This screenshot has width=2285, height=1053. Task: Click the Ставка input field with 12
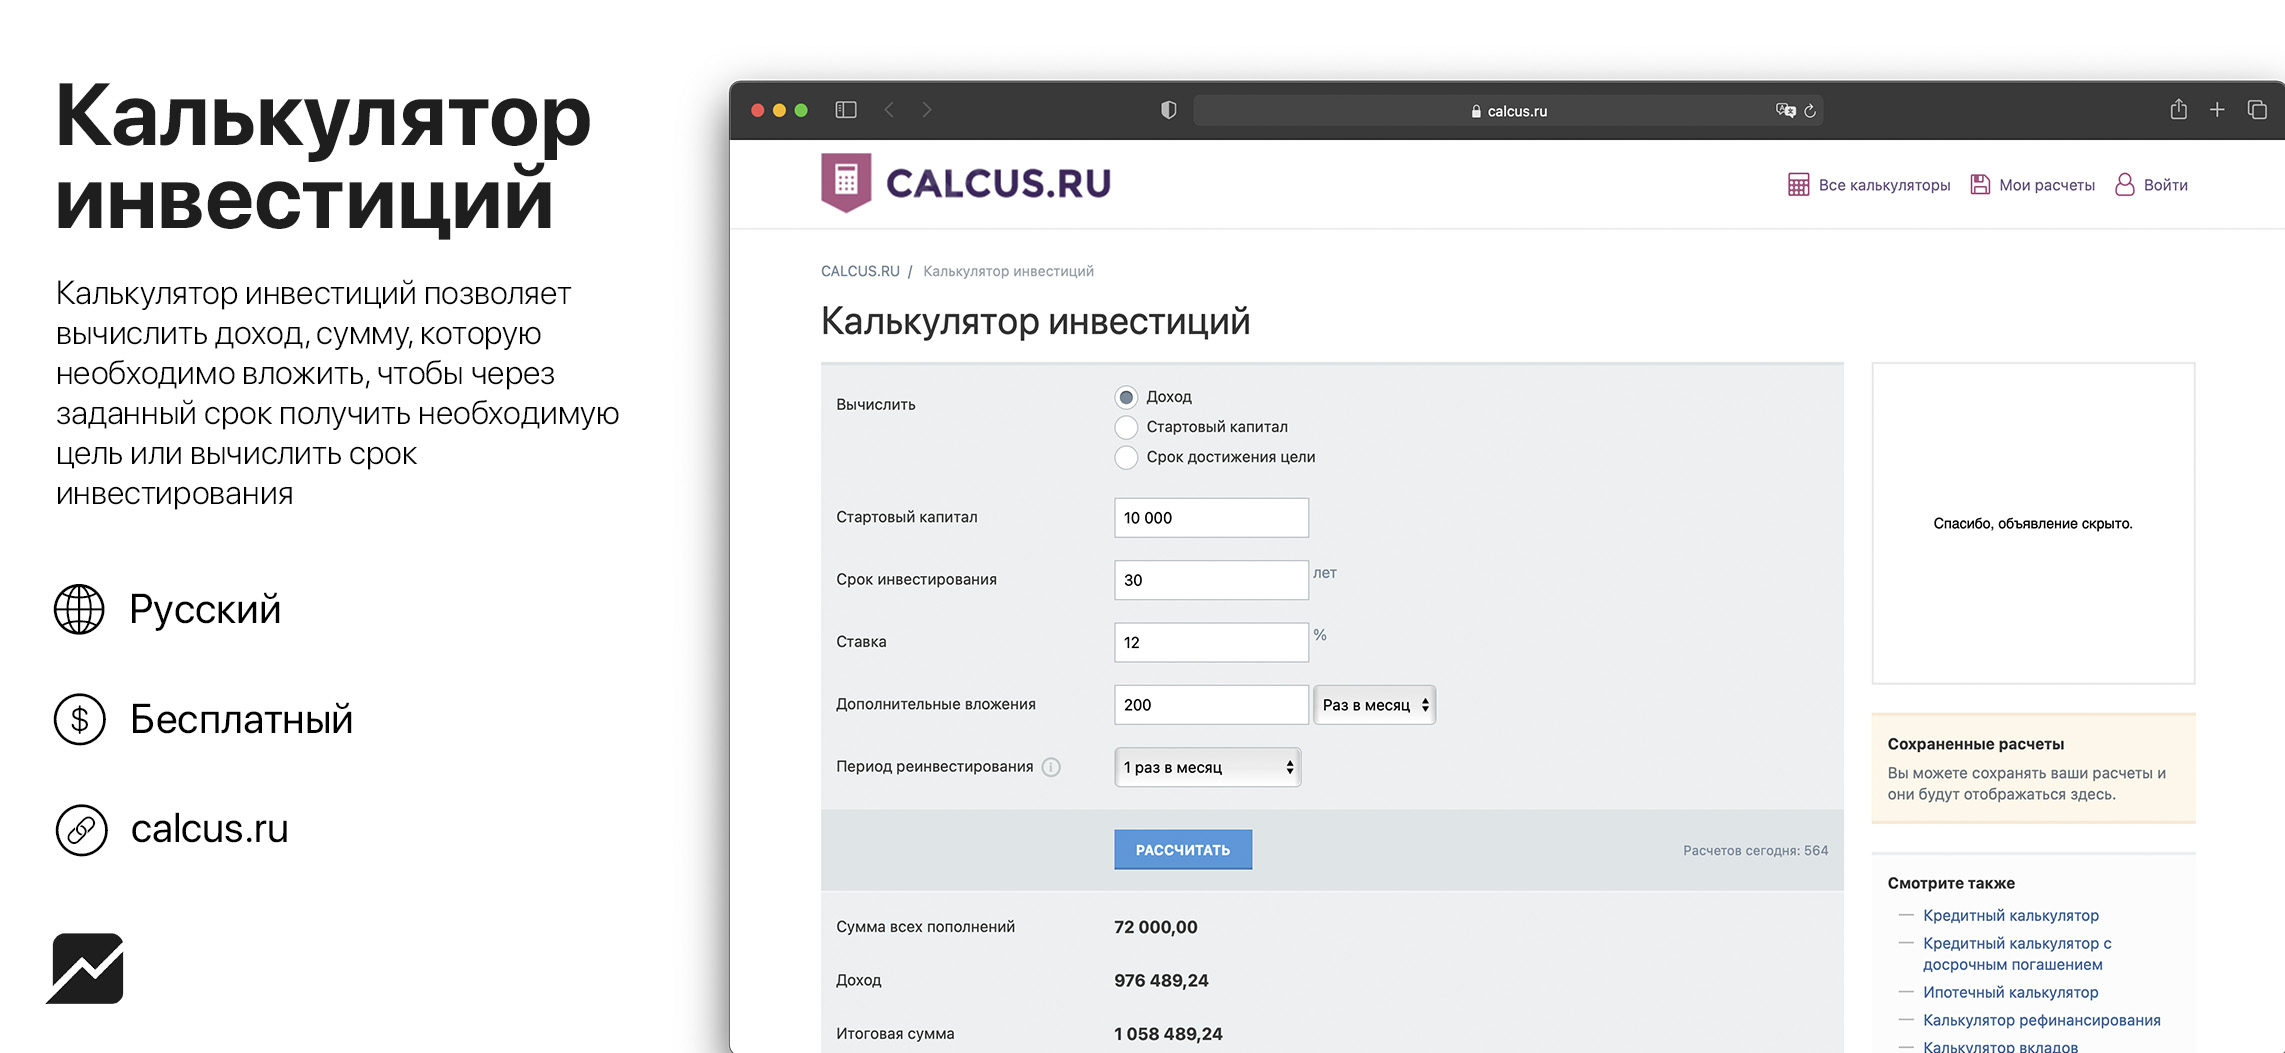pos(1211,642)
